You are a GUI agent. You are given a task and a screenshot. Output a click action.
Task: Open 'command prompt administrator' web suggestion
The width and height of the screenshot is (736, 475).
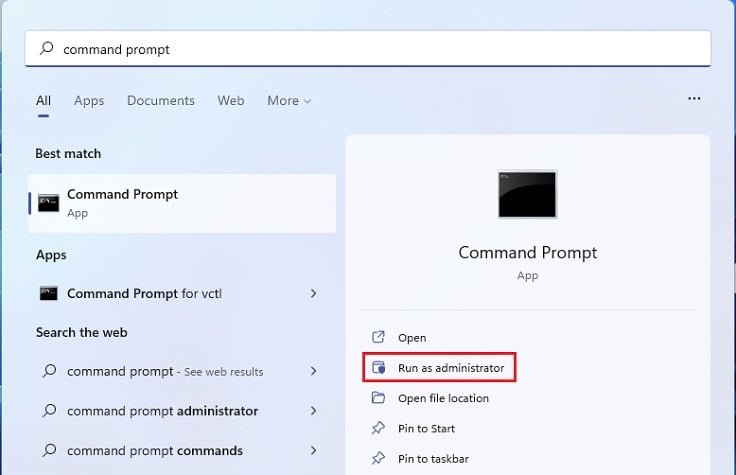click(x=182, y=411)
